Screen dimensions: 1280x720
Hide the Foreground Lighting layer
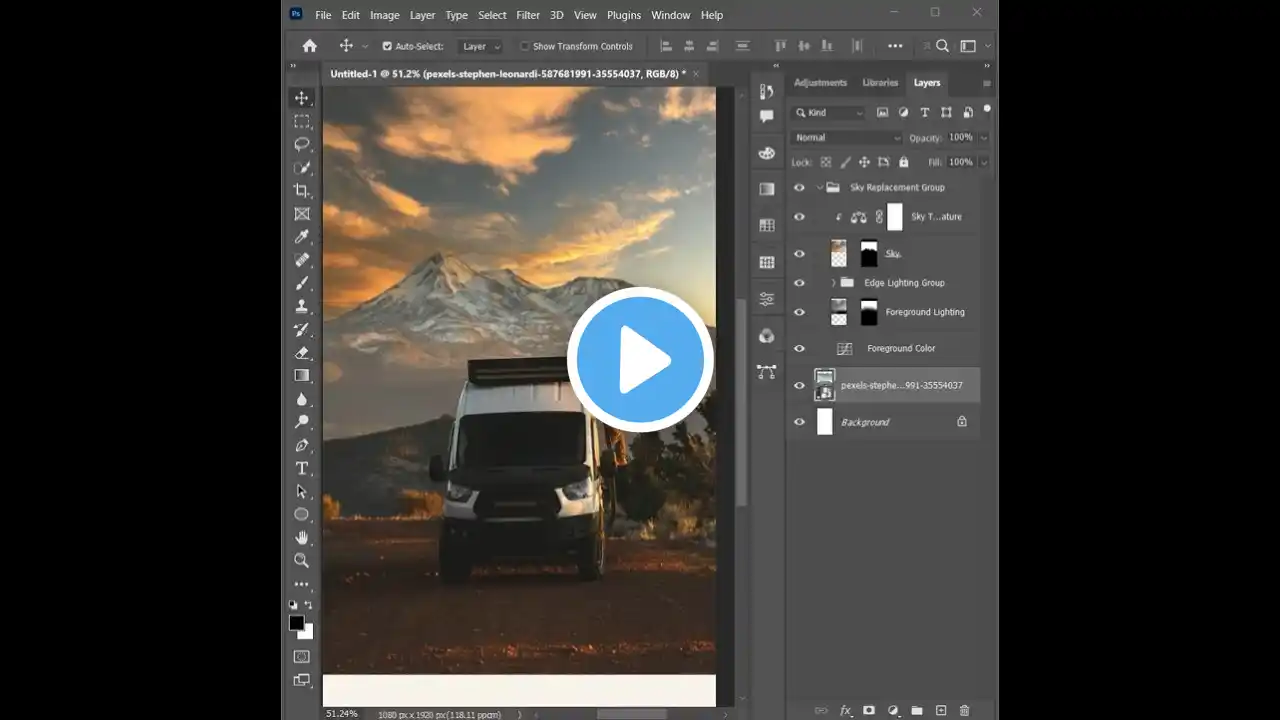tap(799, 312)
